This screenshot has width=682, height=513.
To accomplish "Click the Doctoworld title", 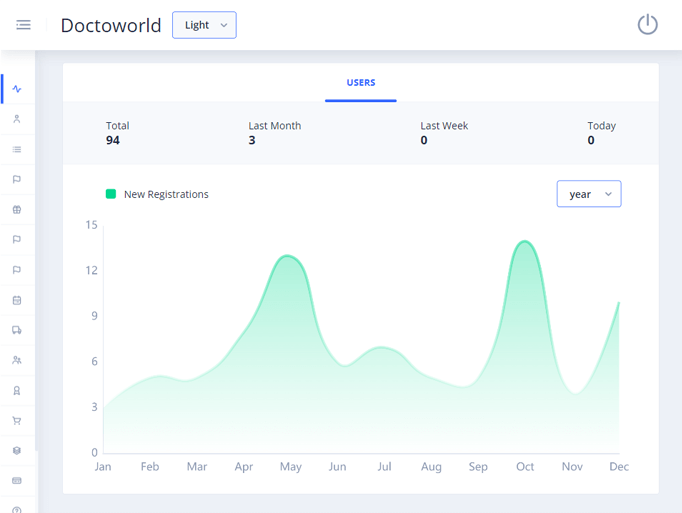I will point(111,26).
